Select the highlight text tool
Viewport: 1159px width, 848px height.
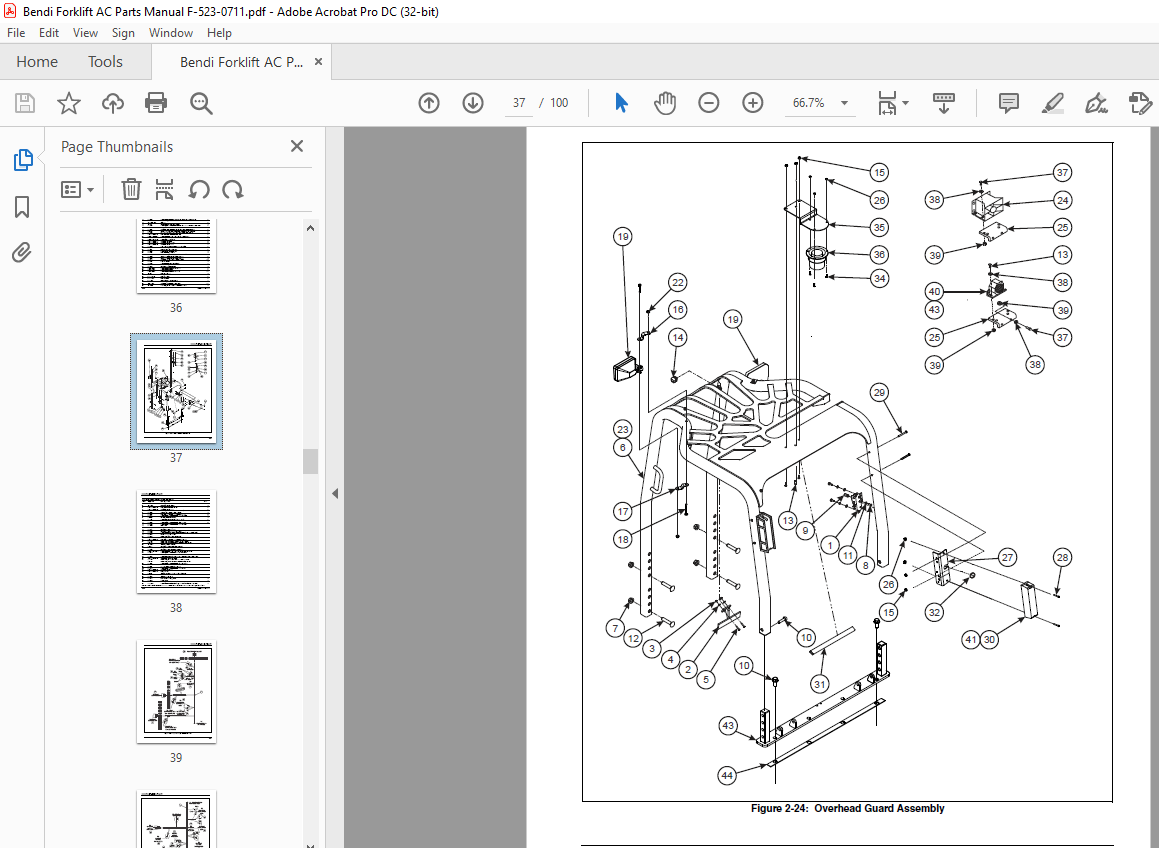click(x=1053, y=103)
